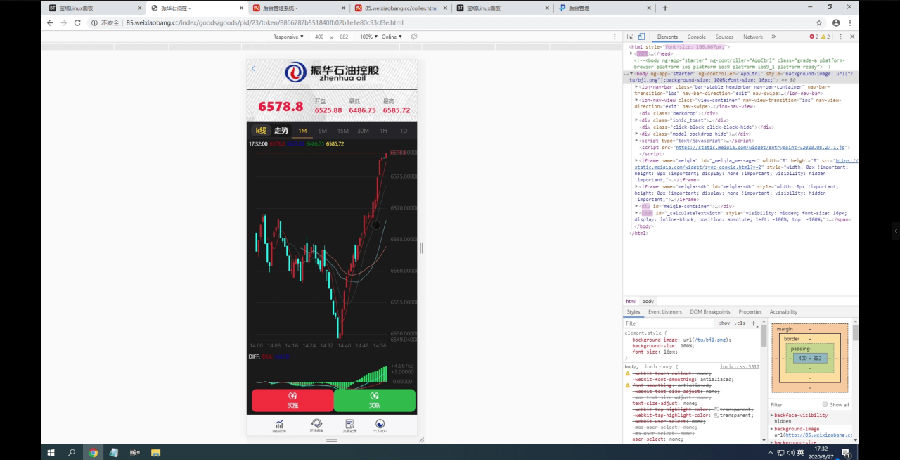Reload the page with the browser refresh icon
Viewport: 900px width, 460px height.
pyautogui.click(x=77, y=23)
